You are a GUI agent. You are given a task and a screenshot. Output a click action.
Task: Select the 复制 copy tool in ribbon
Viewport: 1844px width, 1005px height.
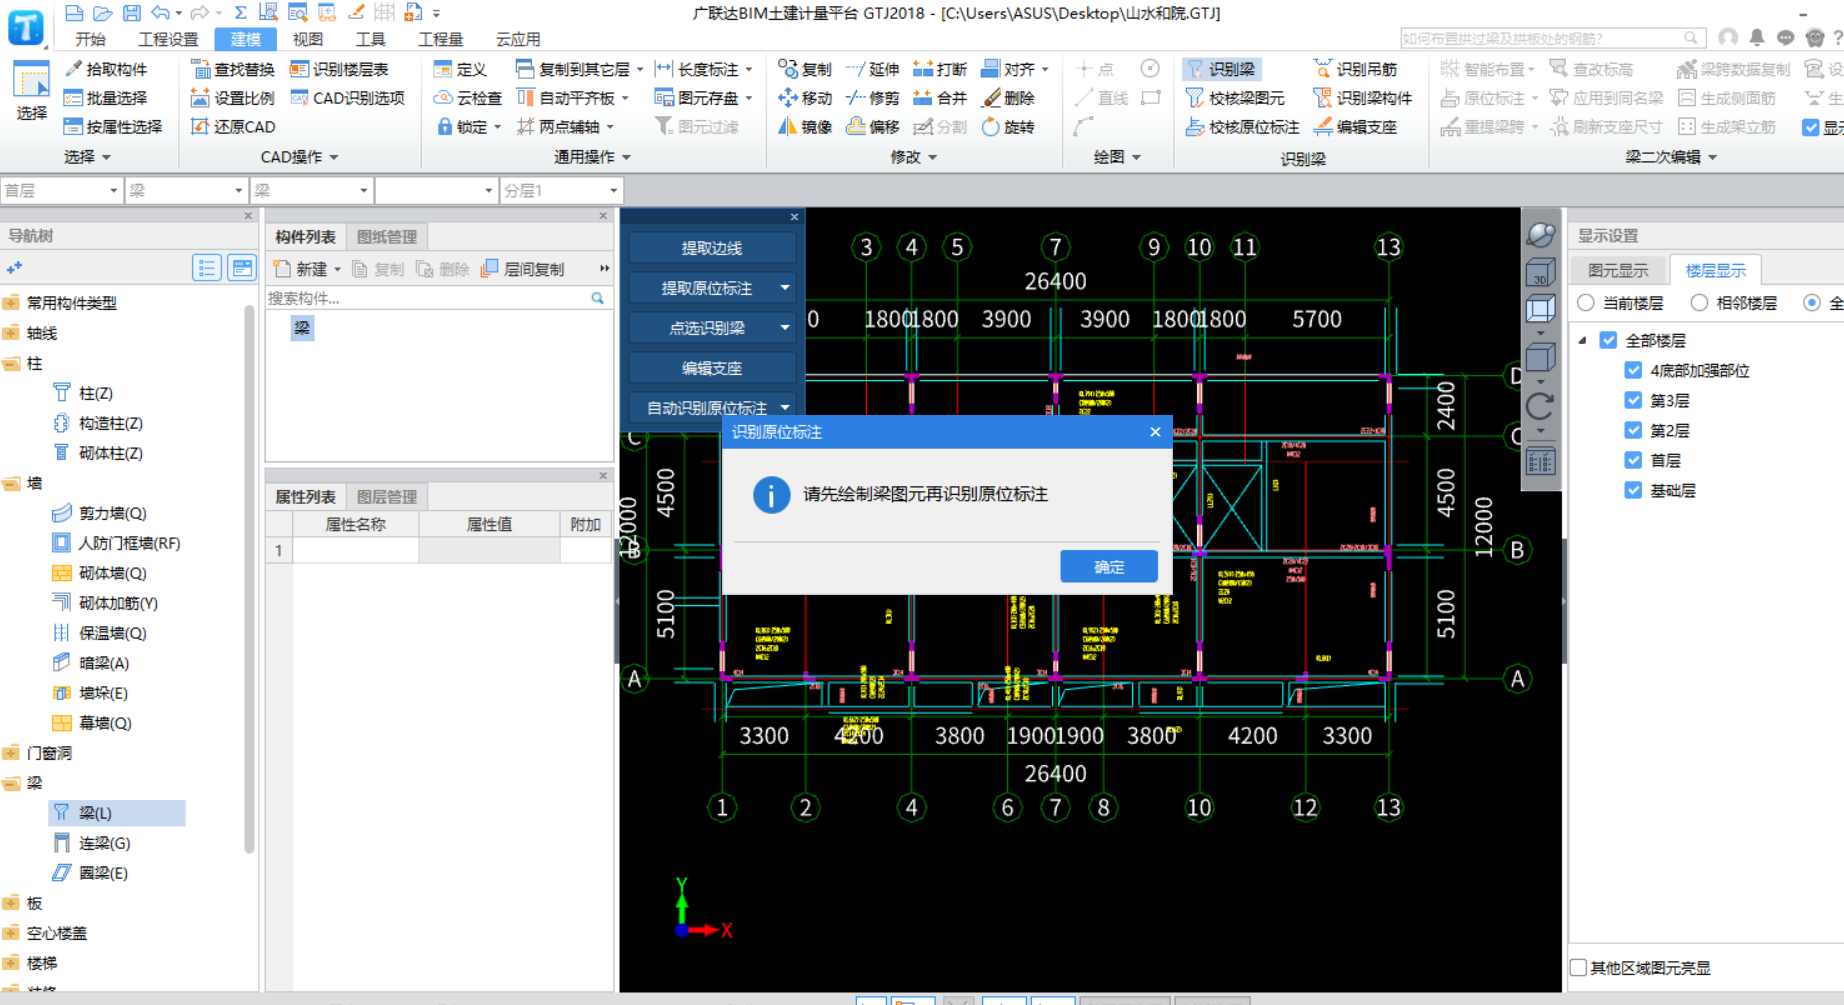805,69
